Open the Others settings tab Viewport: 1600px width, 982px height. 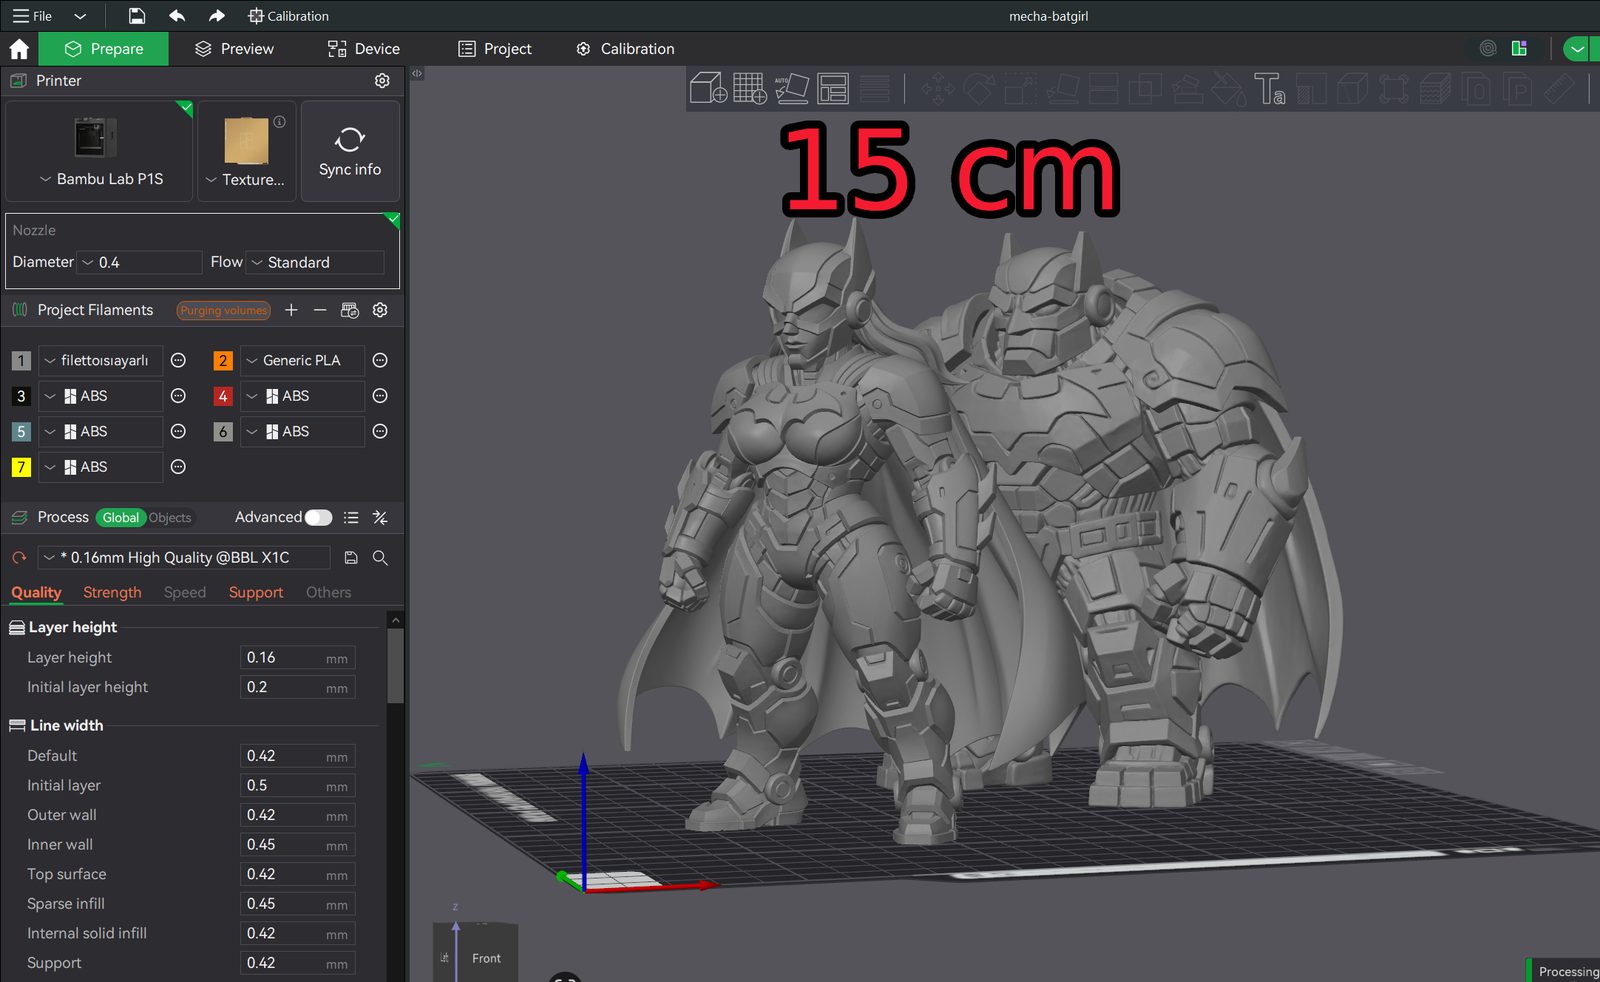pos(329,593)
